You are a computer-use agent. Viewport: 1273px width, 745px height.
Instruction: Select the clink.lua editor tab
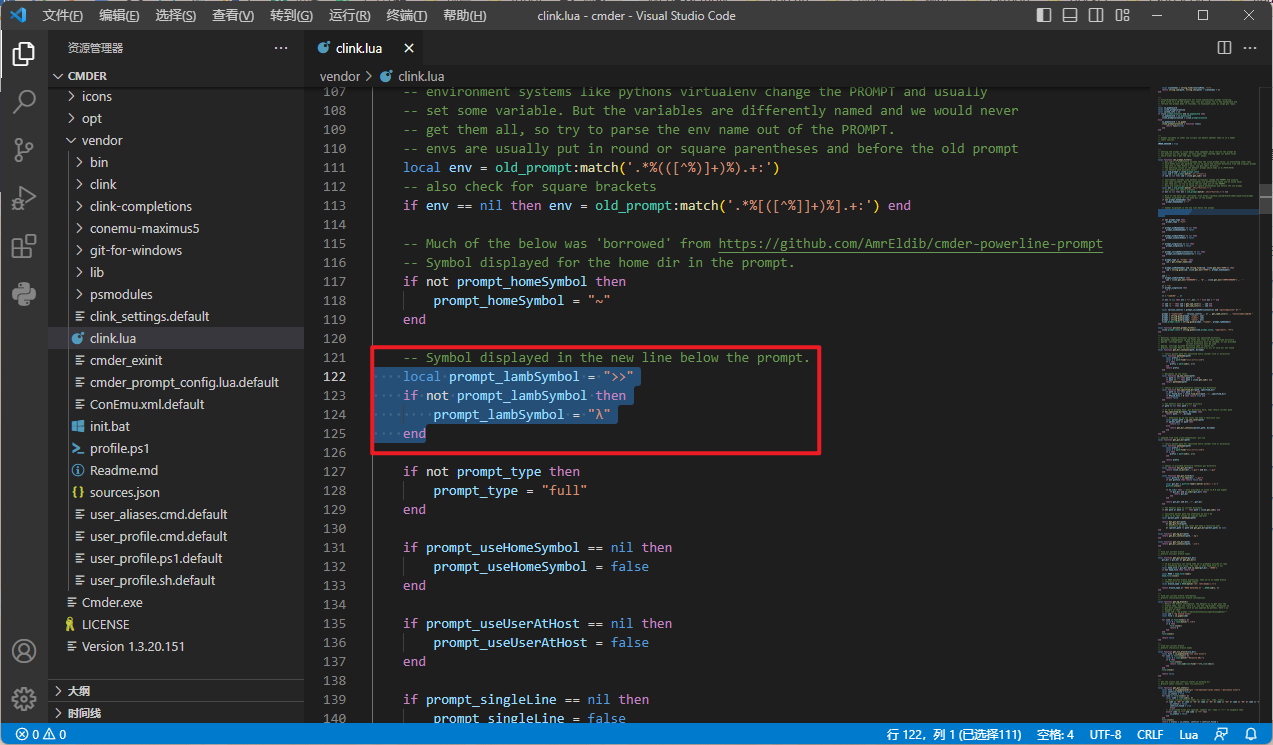364,48
